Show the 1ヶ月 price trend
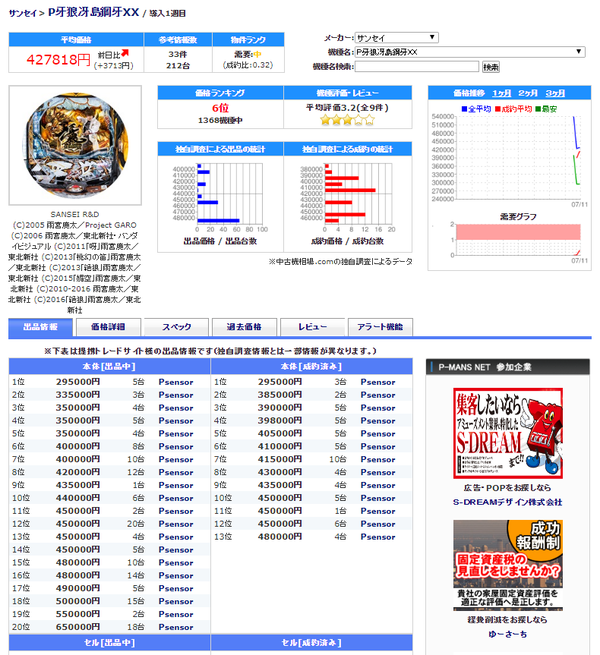The image size is (600, 655). pyautogui.click(x=501, y=93)
